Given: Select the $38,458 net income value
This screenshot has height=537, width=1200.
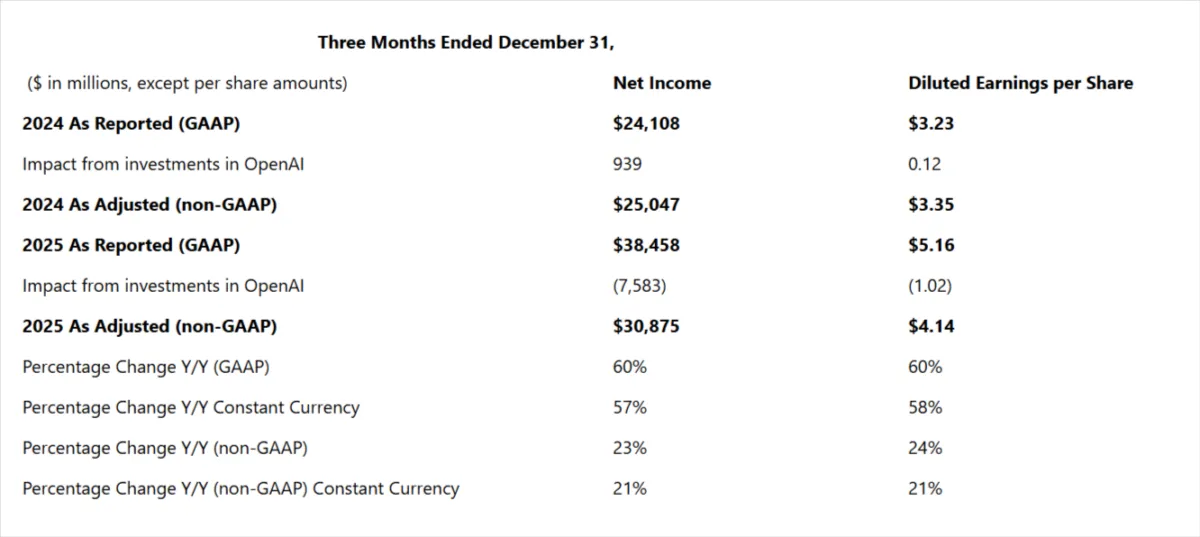Looking at the screenshot, I should (646, 245).
